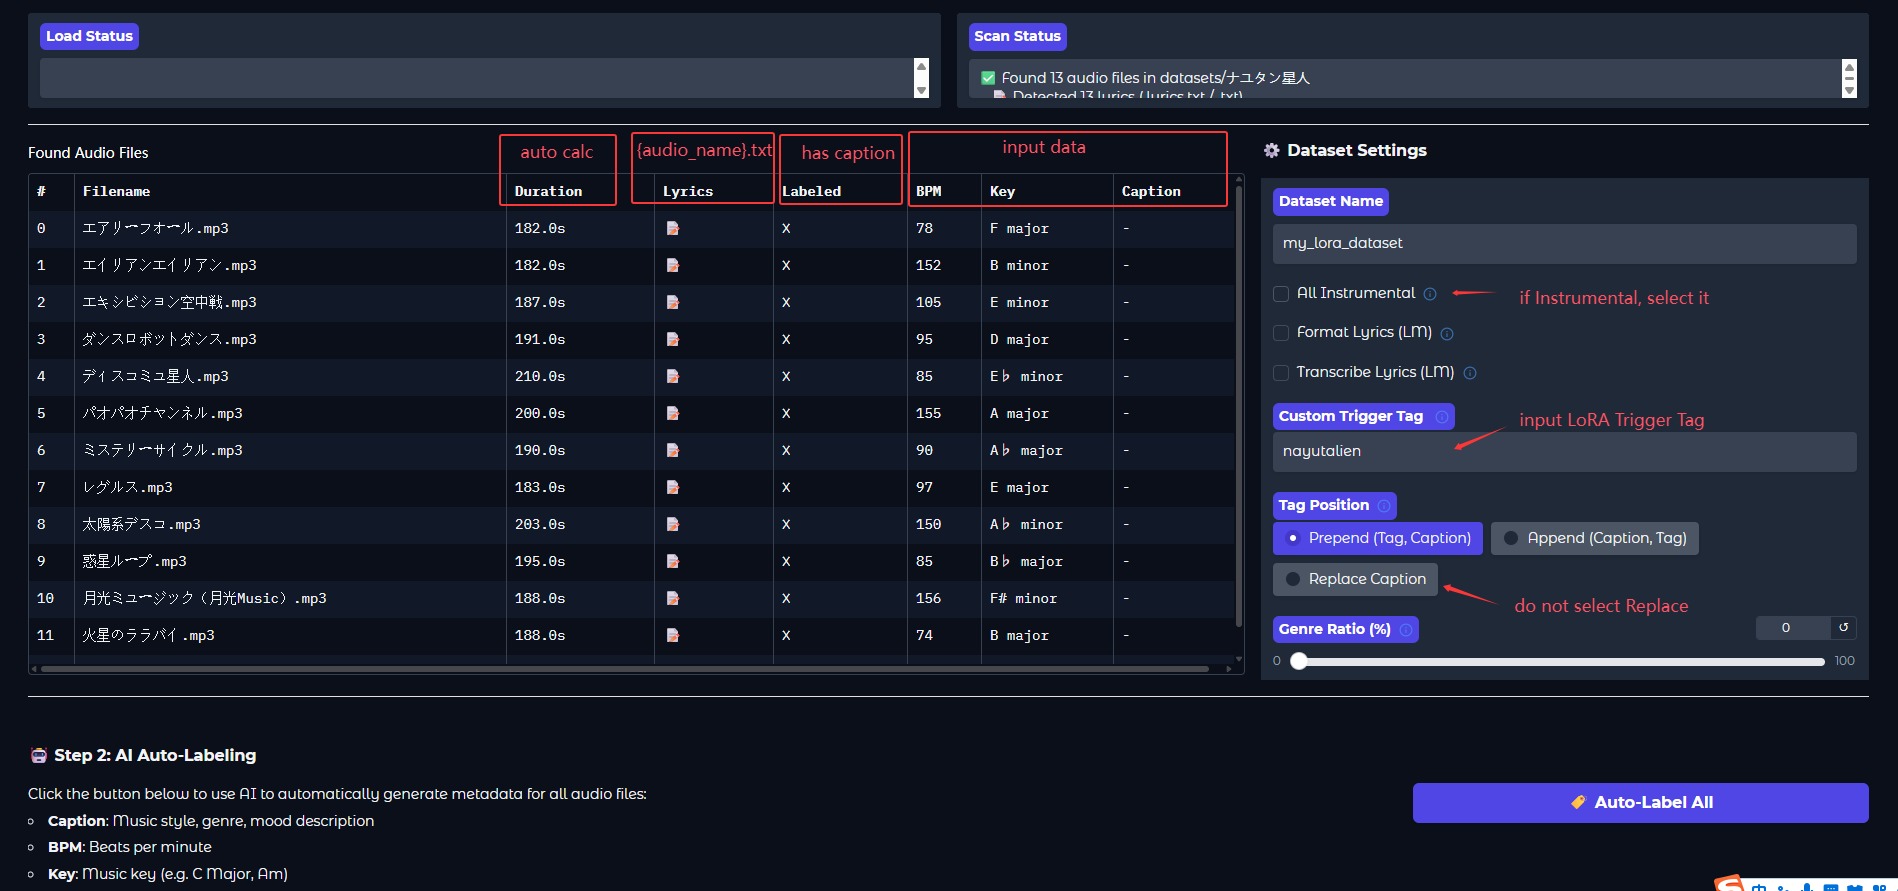Open lyrics file icon for エキシビション空中戦.mp3

point(673,303)
